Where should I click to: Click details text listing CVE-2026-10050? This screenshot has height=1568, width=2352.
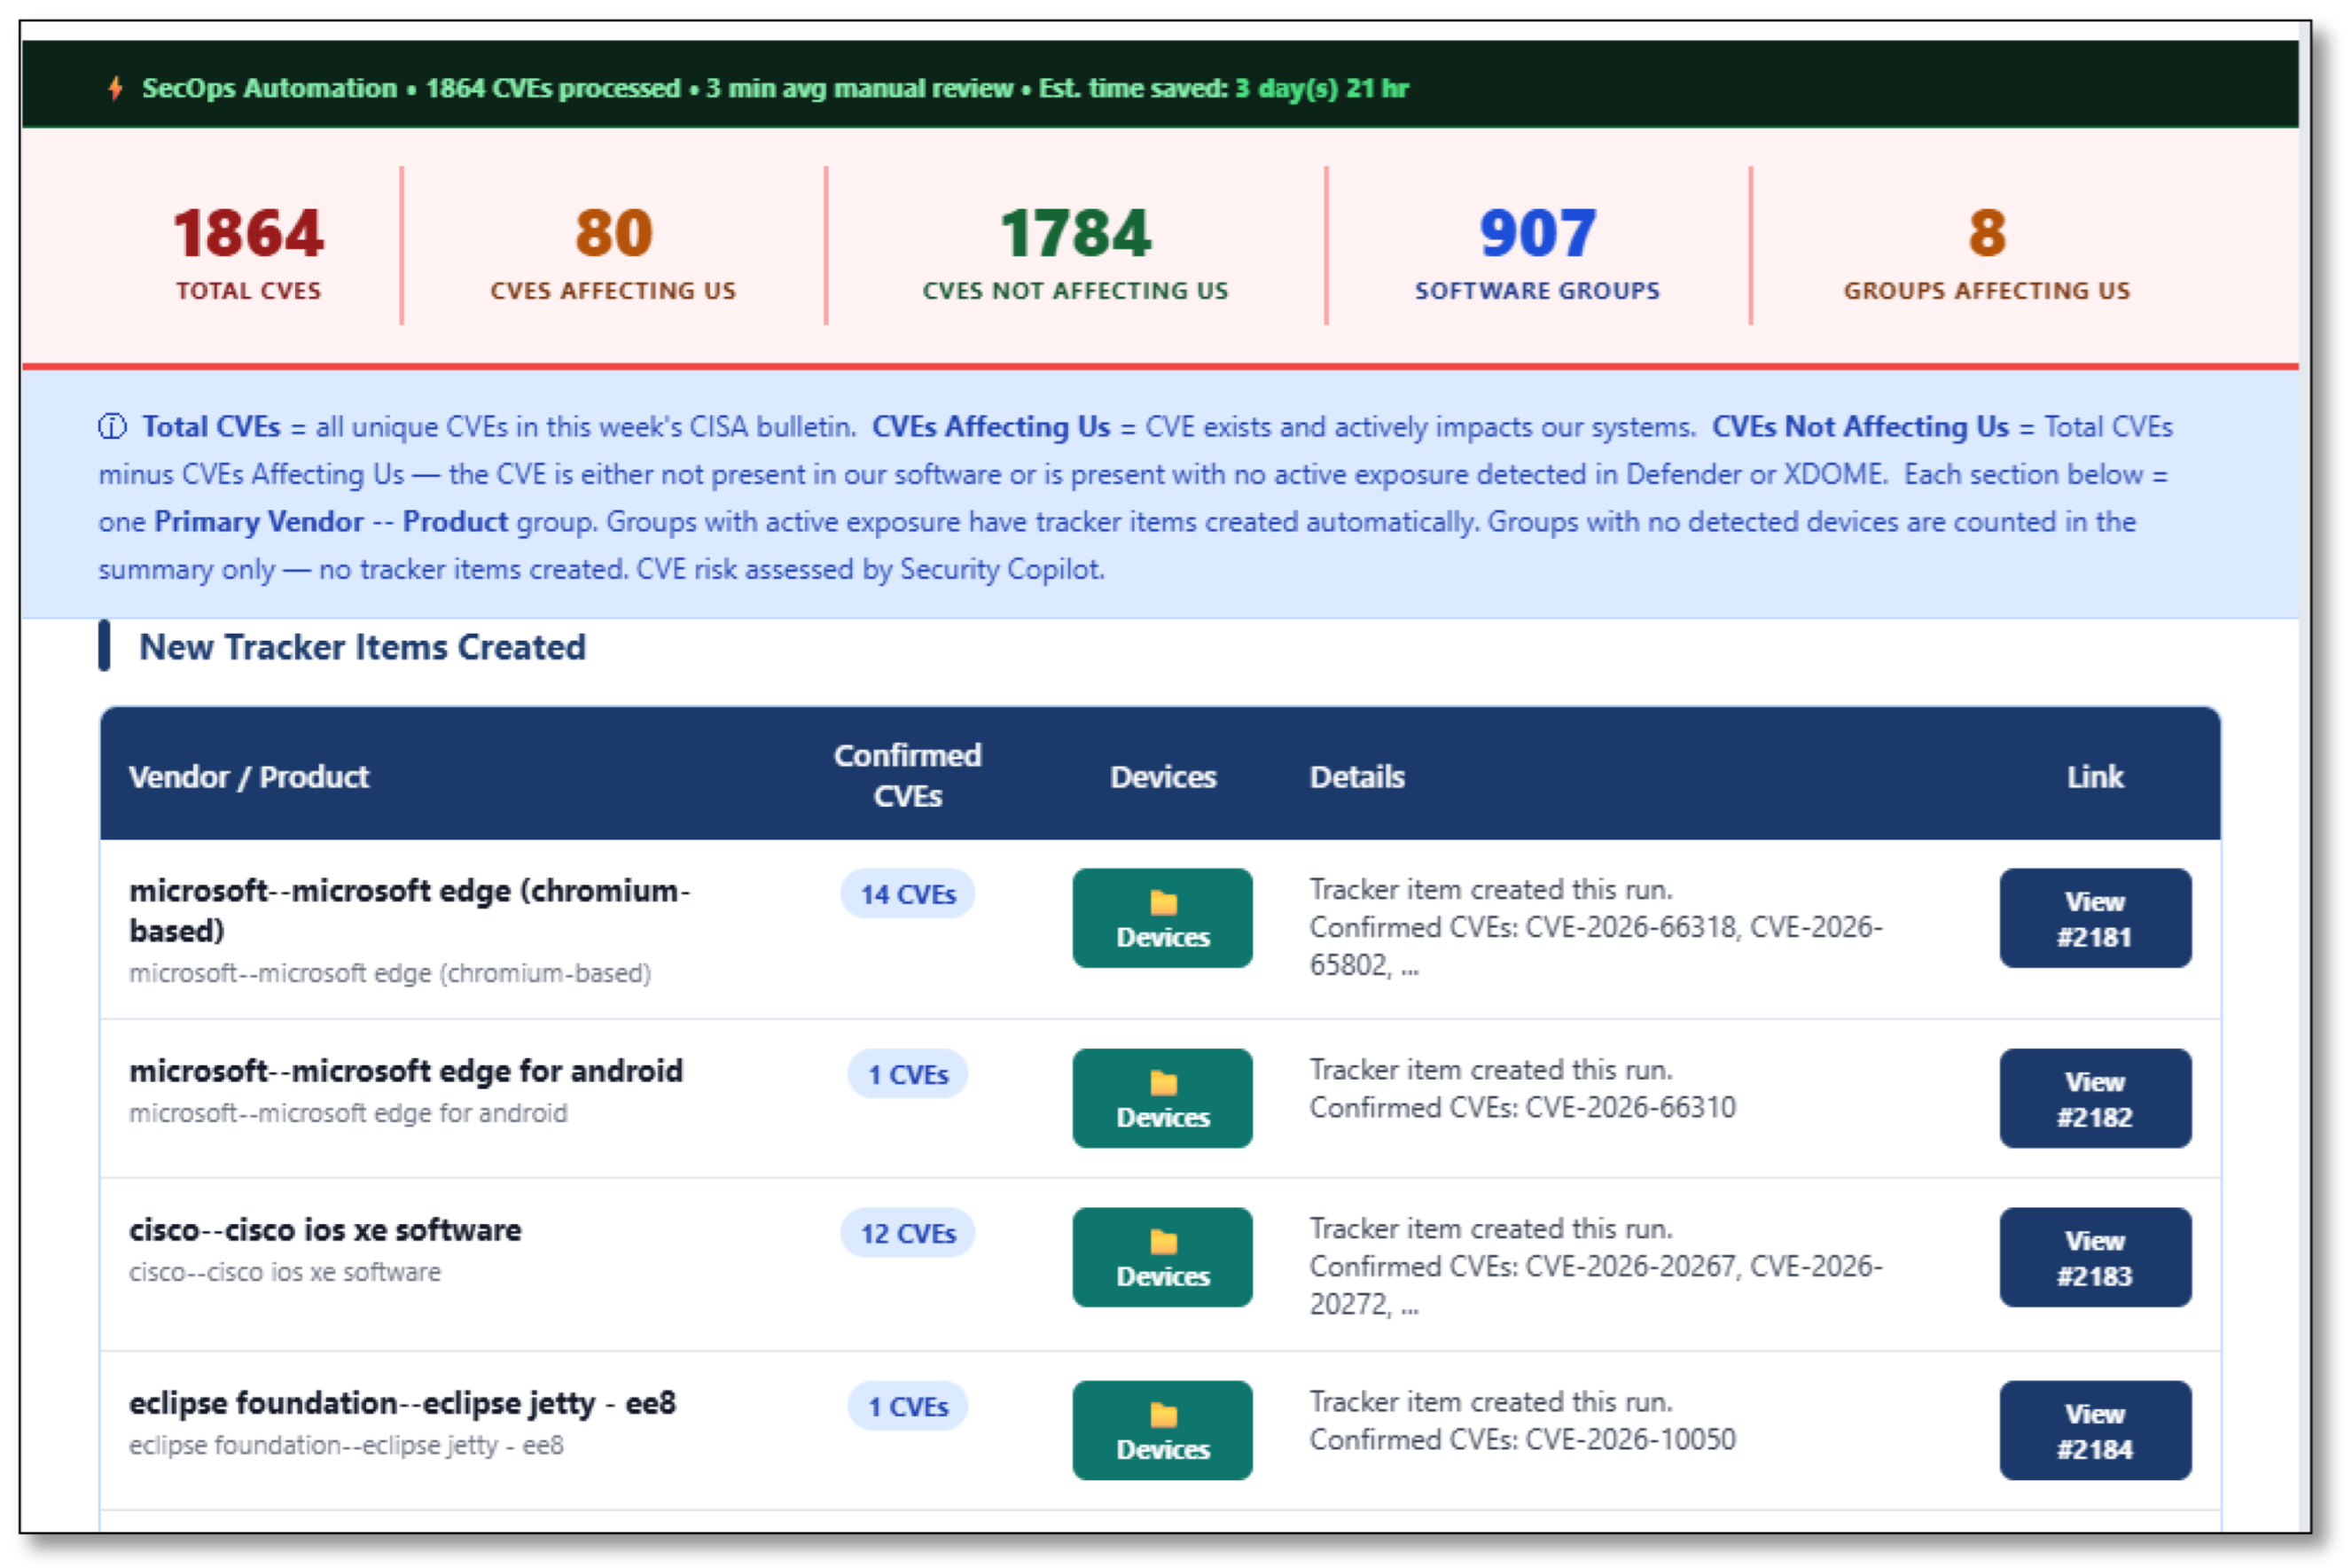coord(1523,1420)
